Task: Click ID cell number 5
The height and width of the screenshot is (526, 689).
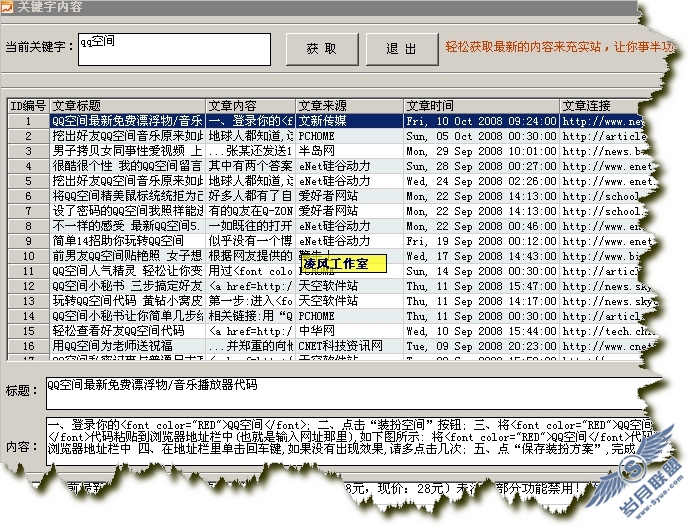Action: [x=29, y=181]
